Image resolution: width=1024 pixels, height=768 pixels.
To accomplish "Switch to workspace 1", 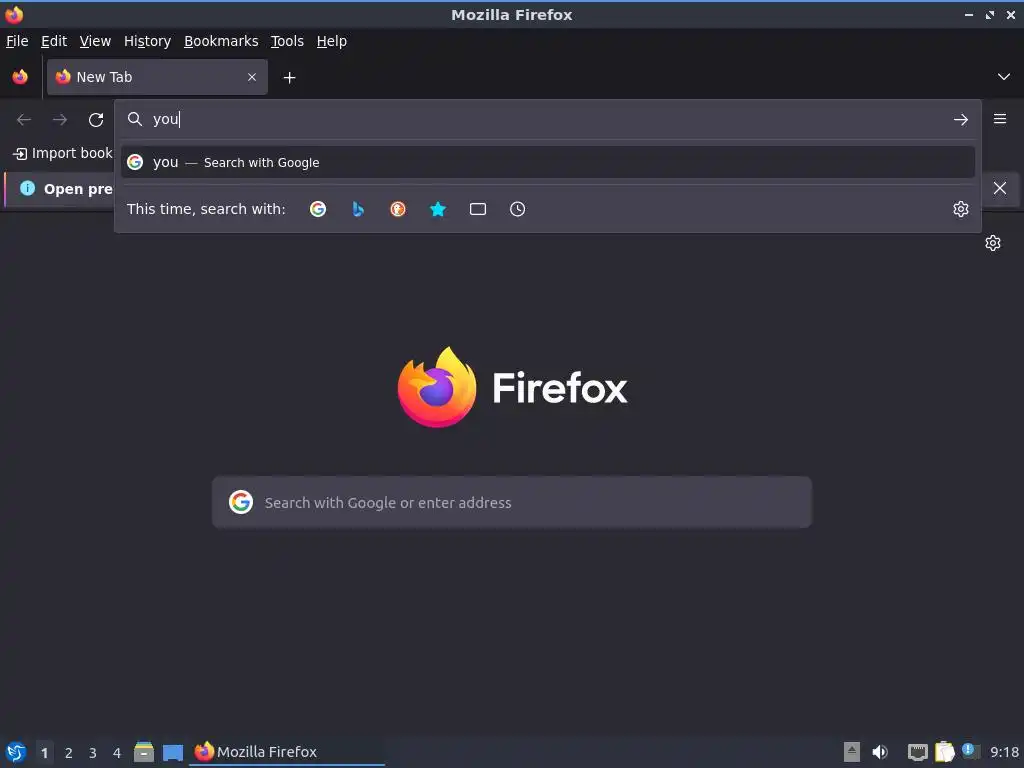I will (x=44, y=753).
